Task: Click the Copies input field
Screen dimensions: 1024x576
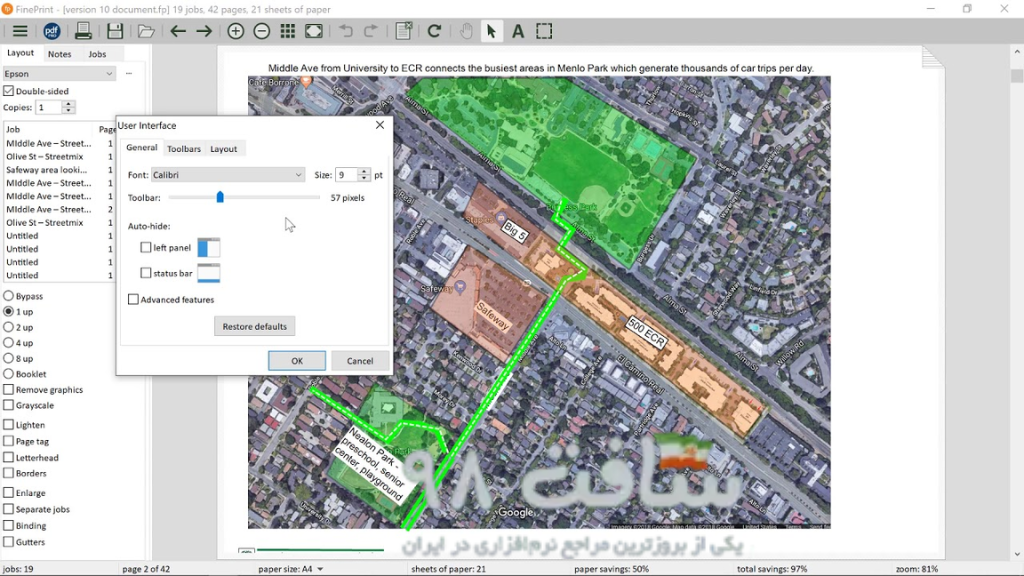Action: click(x=49, y=107)
